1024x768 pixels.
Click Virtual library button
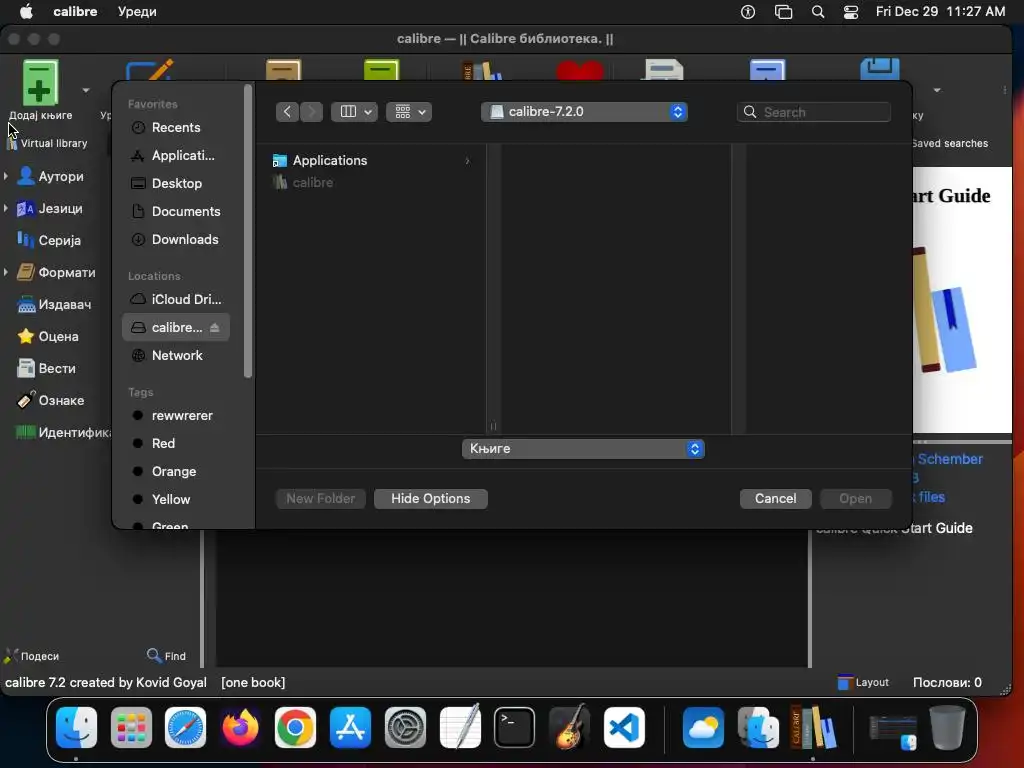tap(46, 143)
